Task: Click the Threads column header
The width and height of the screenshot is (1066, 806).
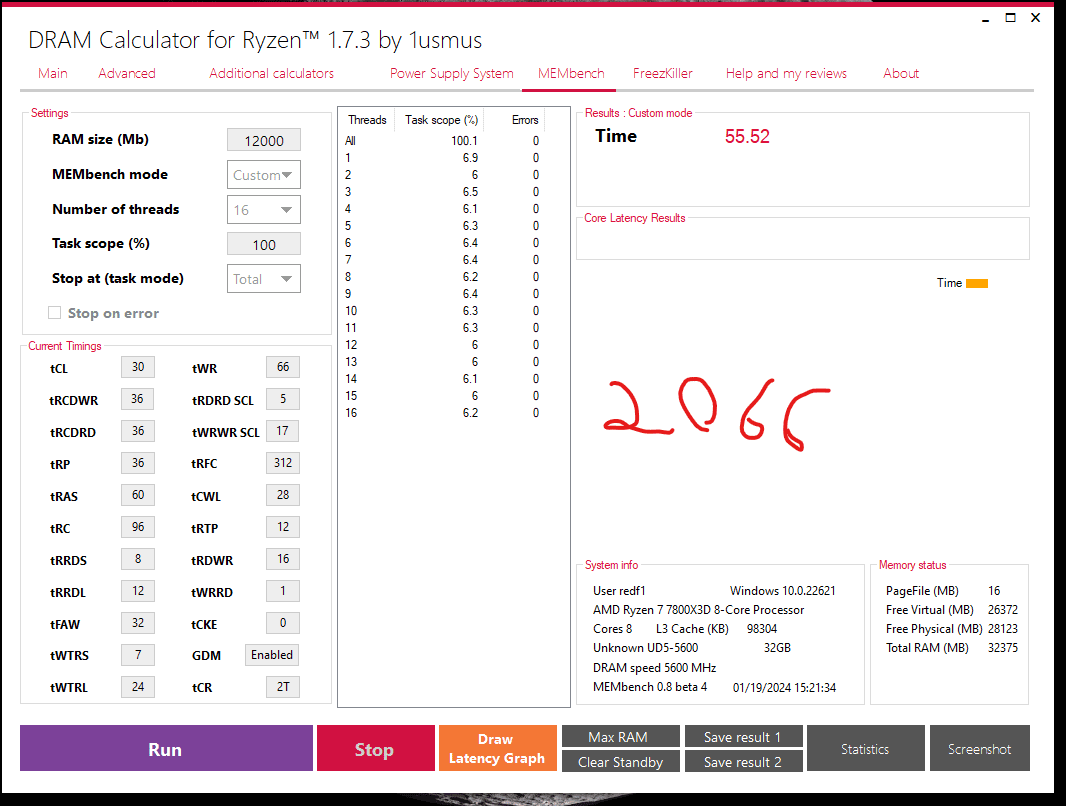Action: point(367,120)
